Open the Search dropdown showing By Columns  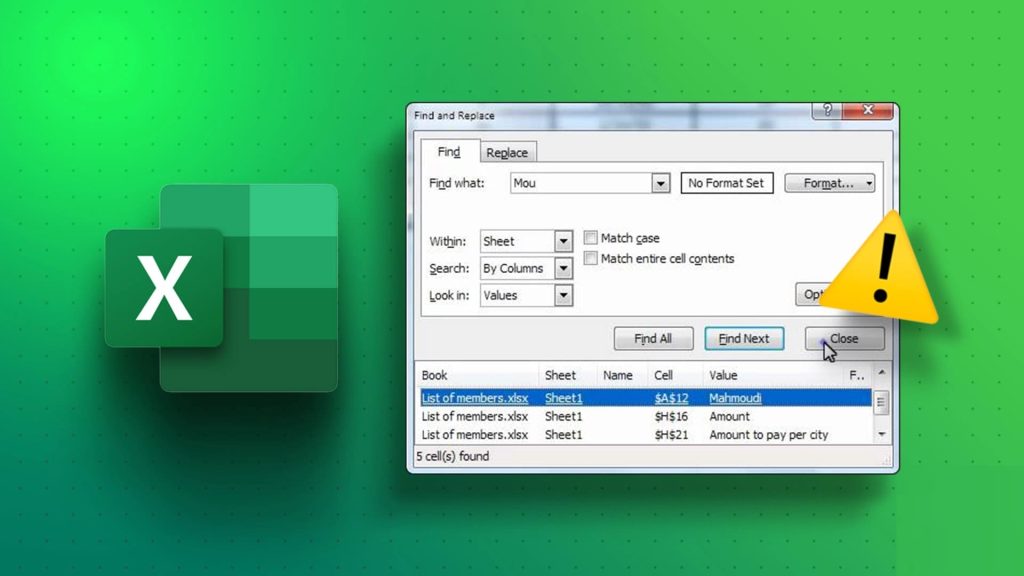click(562, 268)
